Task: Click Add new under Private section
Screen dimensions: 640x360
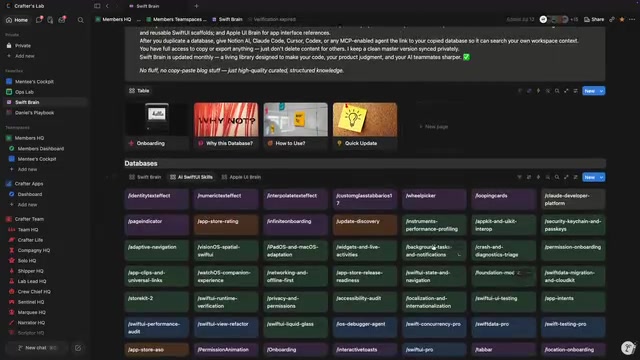Action: 24,56
